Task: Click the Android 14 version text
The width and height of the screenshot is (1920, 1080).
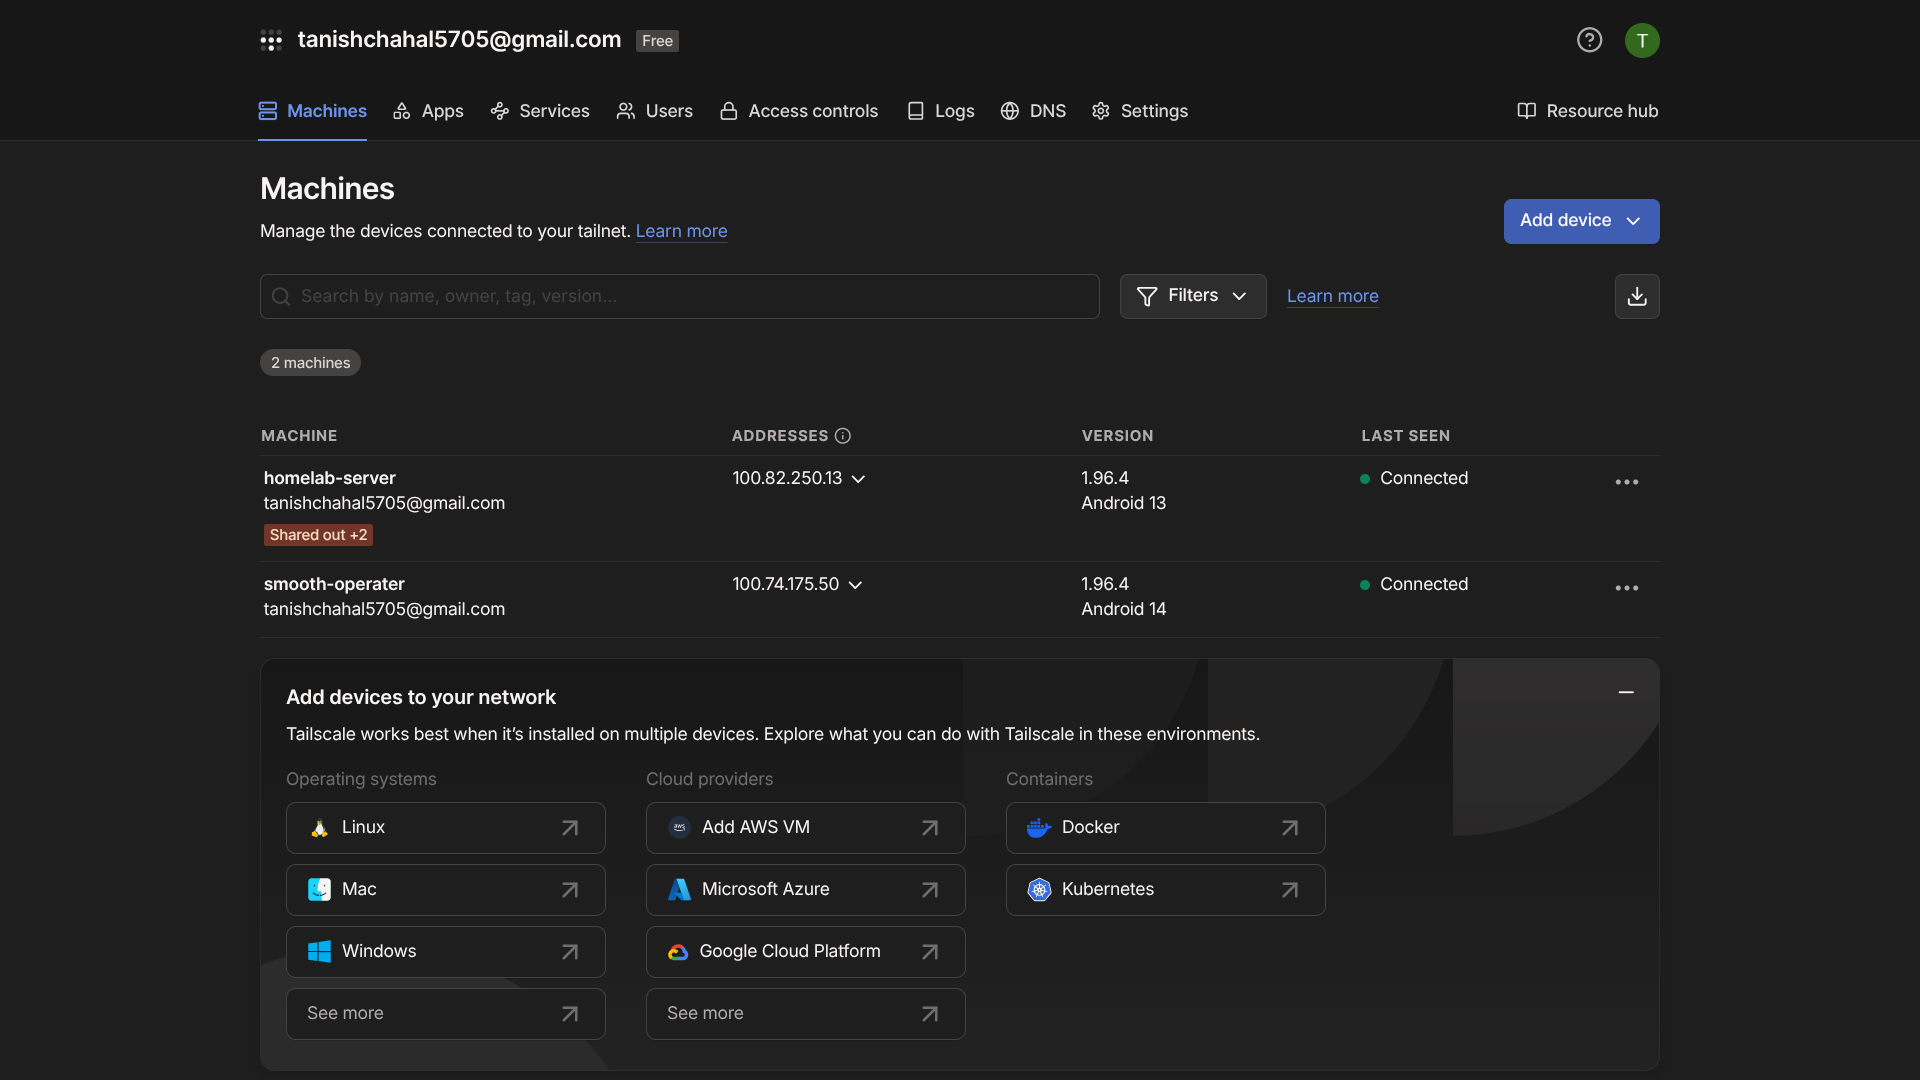Action: (1123, 609)
